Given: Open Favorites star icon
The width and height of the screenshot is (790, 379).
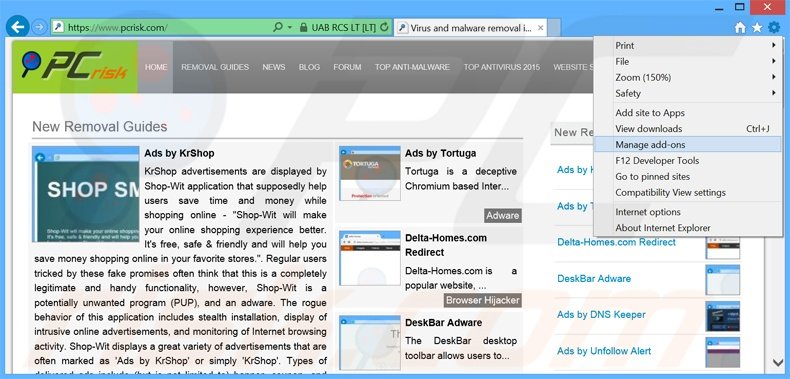Looking at the screenshot, I should [x=757, y=28].
